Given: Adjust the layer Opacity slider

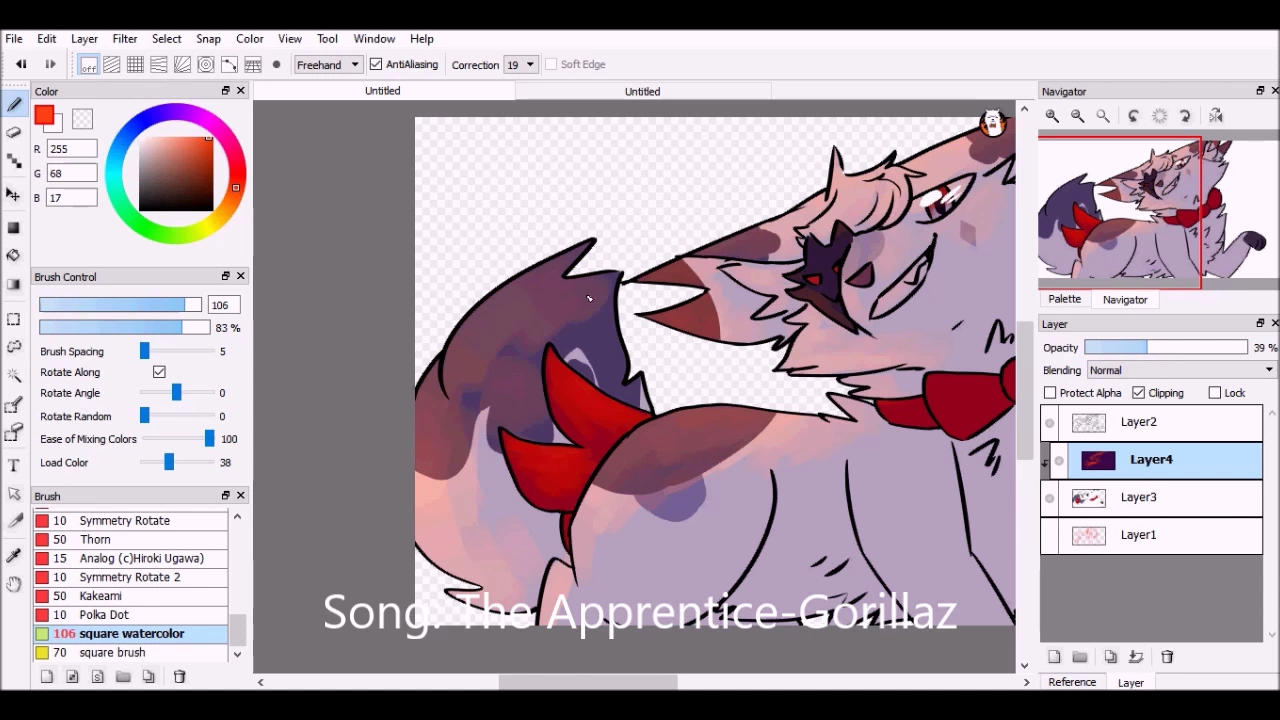Looking at the screenshot, I should pyautogui.click(x=1166, y=348).
